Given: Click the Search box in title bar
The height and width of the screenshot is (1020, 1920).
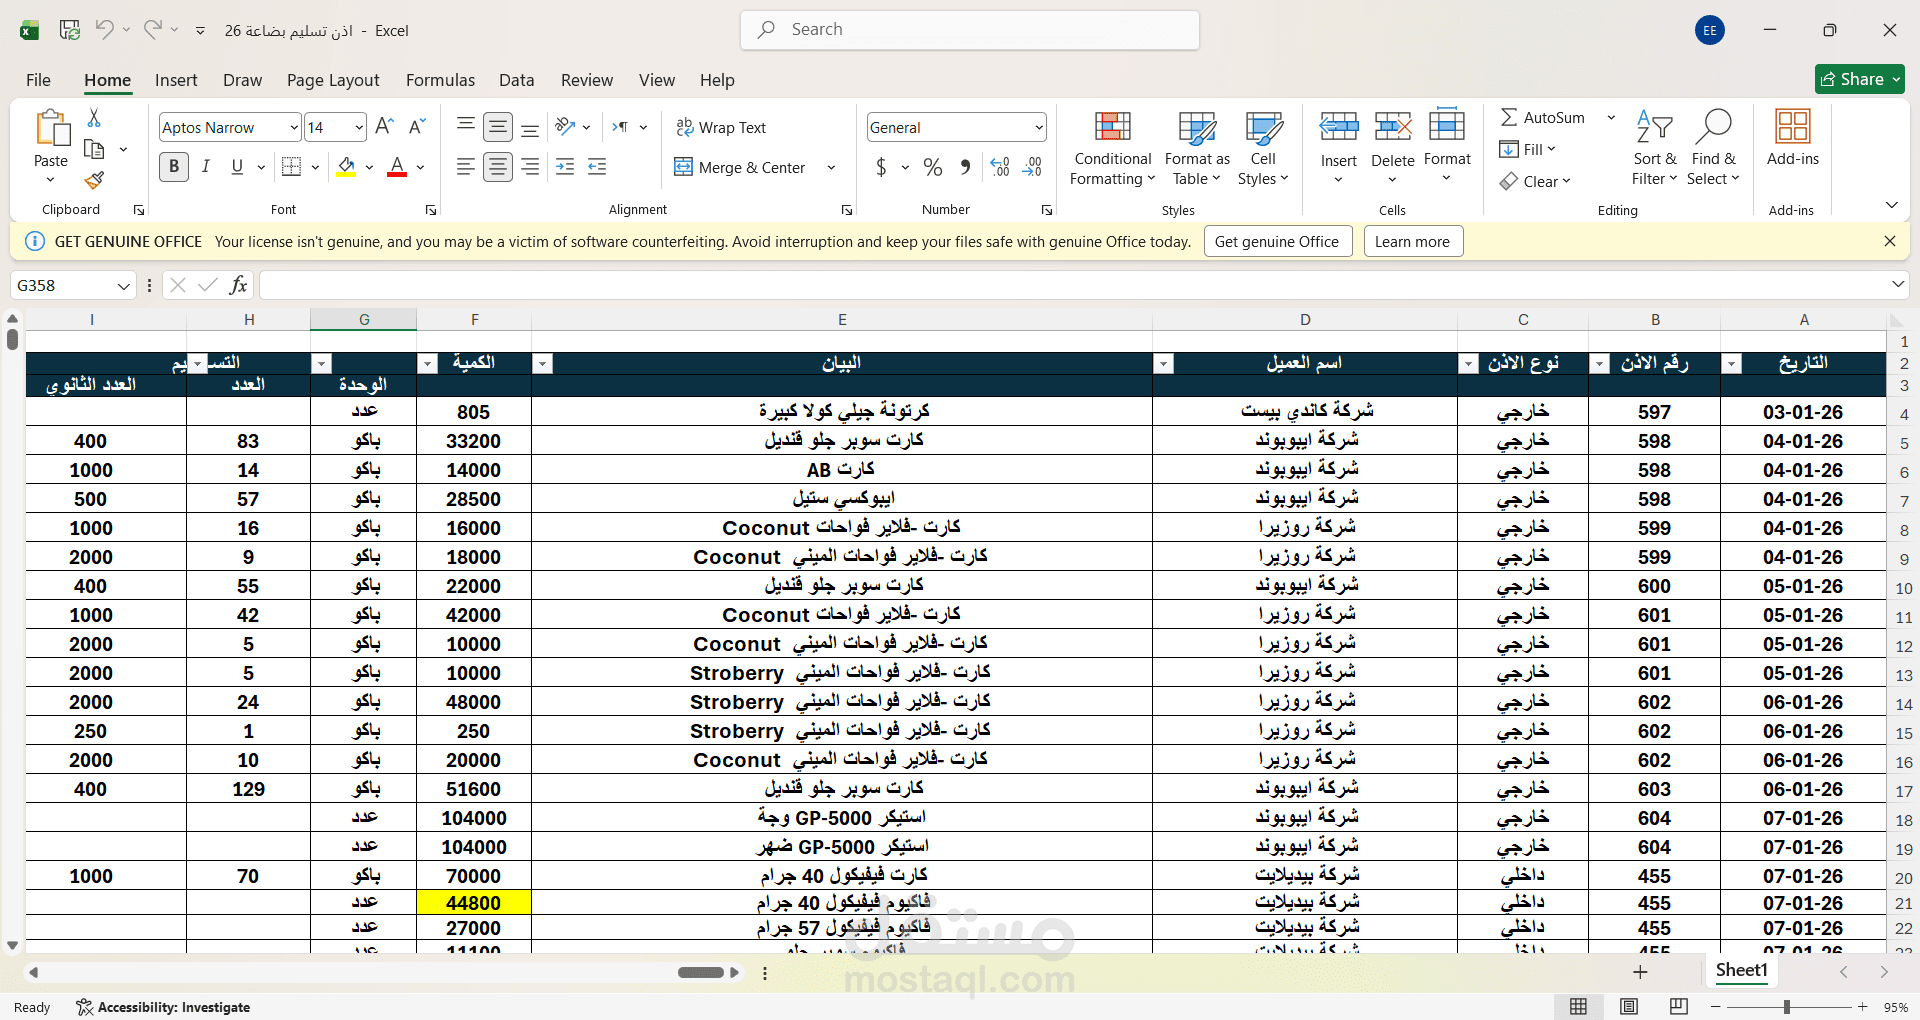Looking at the screenshot, I should click(x=970, y=30).
